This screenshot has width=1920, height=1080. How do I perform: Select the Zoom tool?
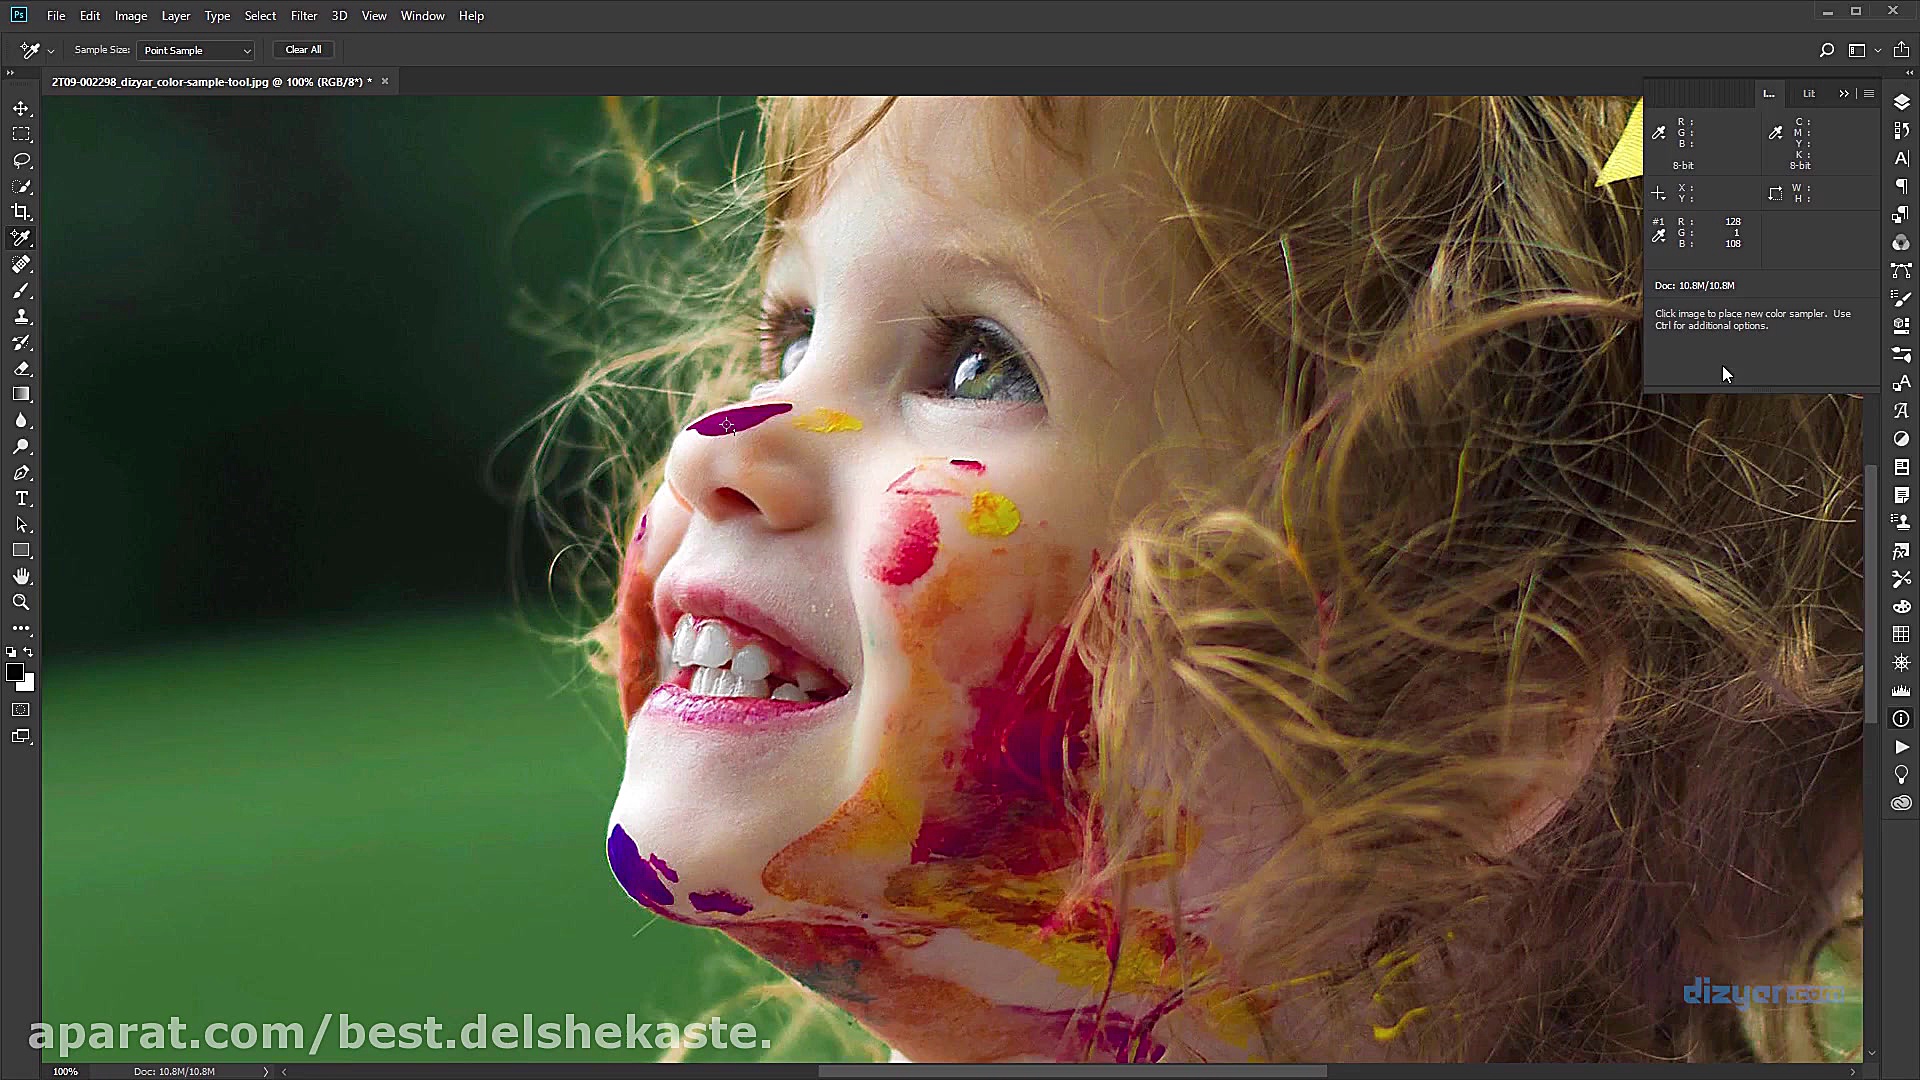(x=21, y=602)
